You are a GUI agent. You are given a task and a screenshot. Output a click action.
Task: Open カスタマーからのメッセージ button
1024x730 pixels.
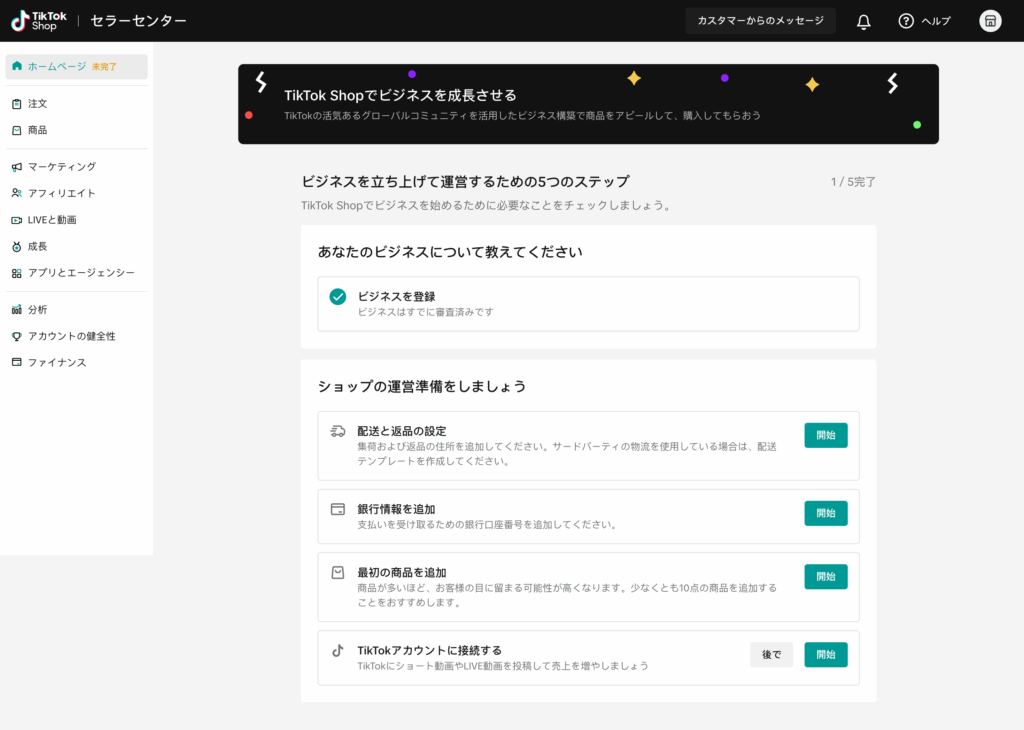pos(760,21)
